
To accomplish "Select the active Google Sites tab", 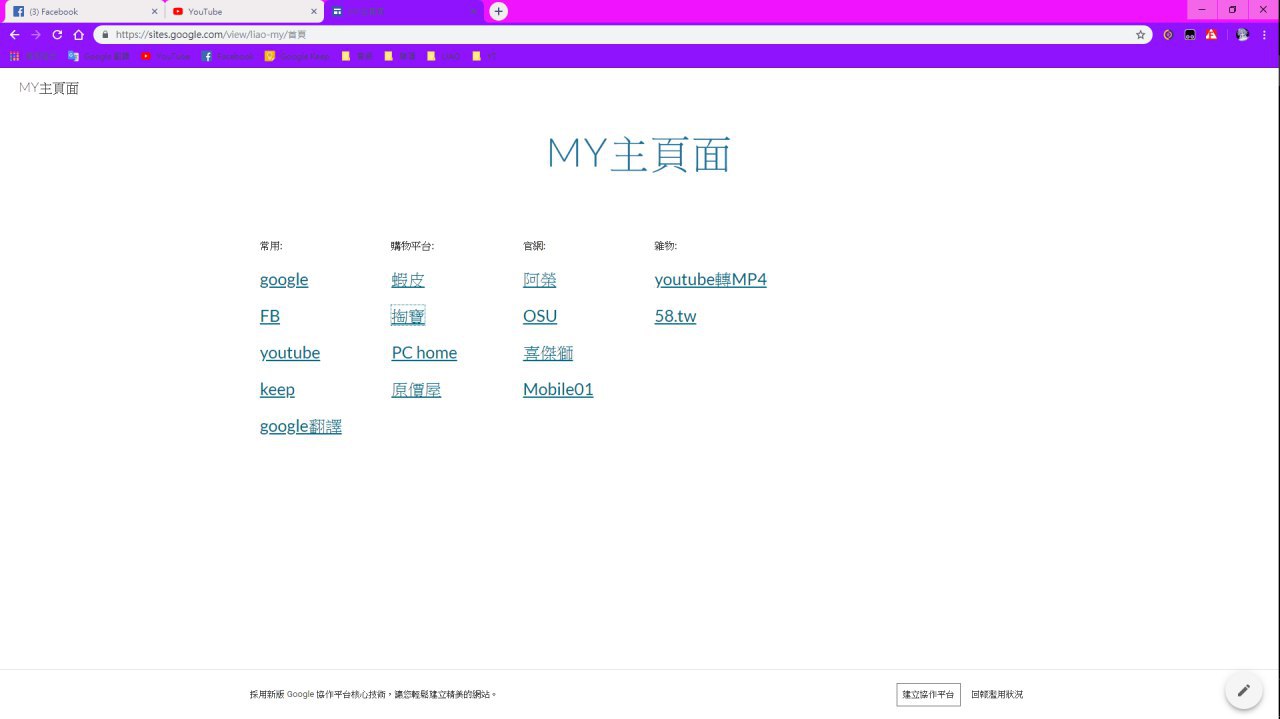I will pos(404,12).
